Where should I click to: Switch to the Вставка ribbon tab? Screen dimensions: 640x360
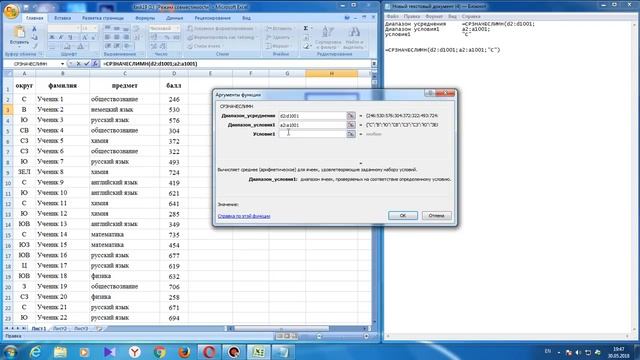[62, 18]
